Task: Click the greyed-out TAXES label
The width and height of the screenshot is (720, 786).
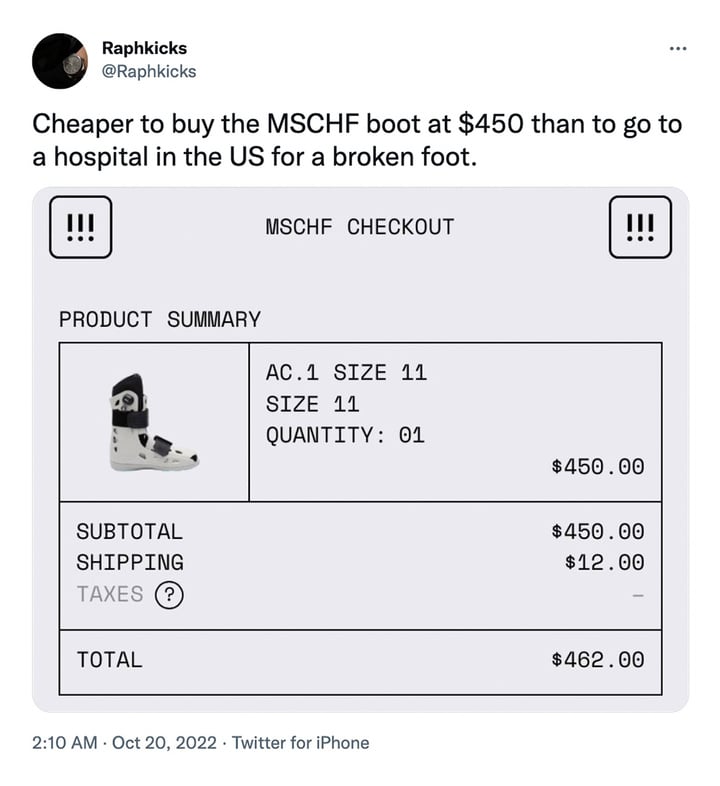Action: (110, 595)
